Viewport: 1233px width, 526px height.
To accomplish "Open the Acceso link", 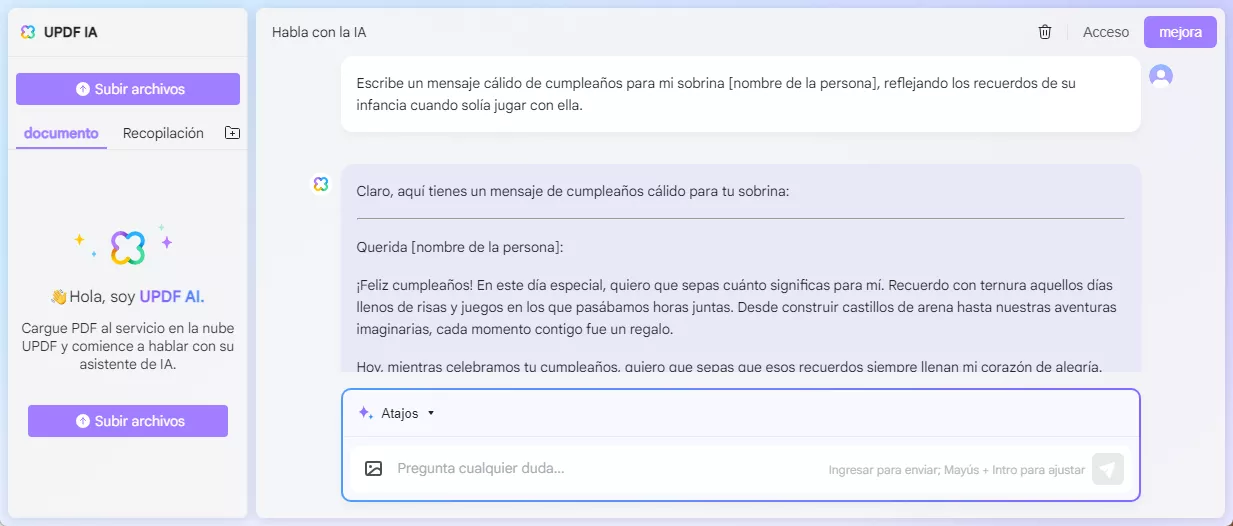I will (1106, 32).
